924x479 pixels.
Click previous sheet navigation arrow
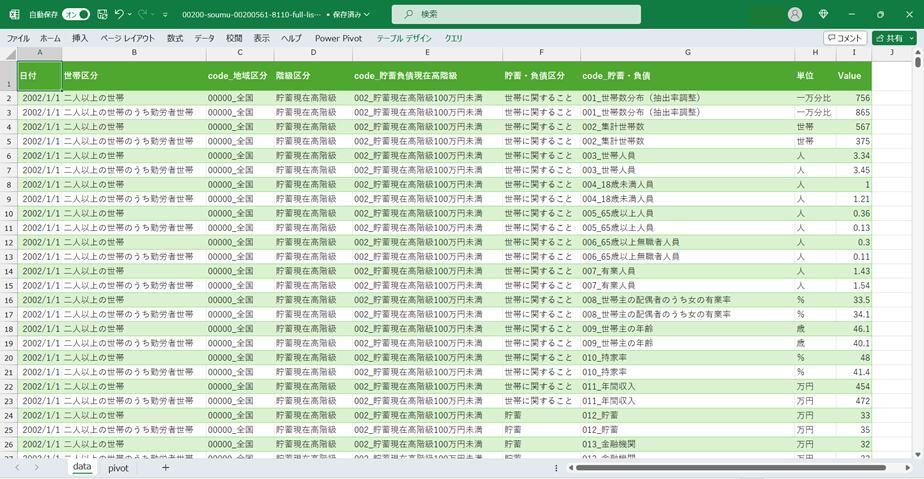[17, 467]
